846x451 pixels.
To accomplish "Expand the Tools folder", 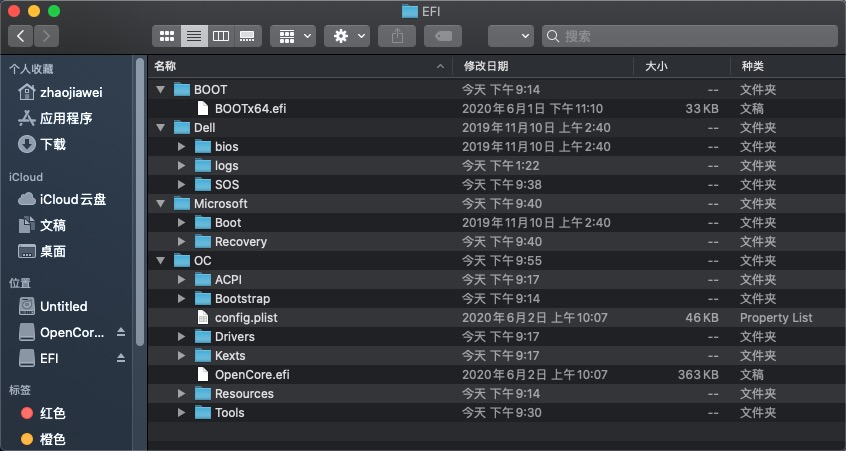I will [181, 413].
